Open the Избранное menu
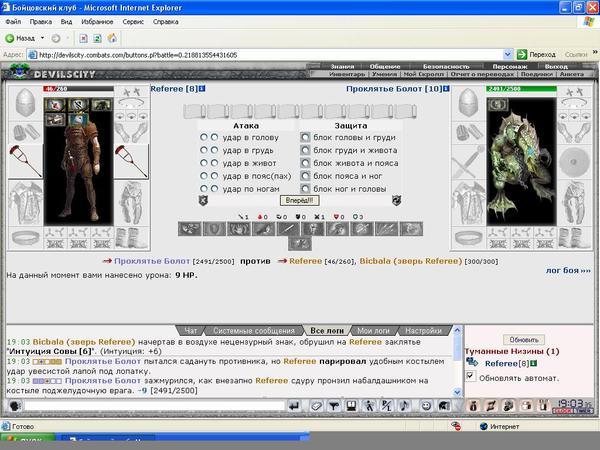Image resolution: width=600 pixels, height=450 pixels. click(x=97, y=22)
